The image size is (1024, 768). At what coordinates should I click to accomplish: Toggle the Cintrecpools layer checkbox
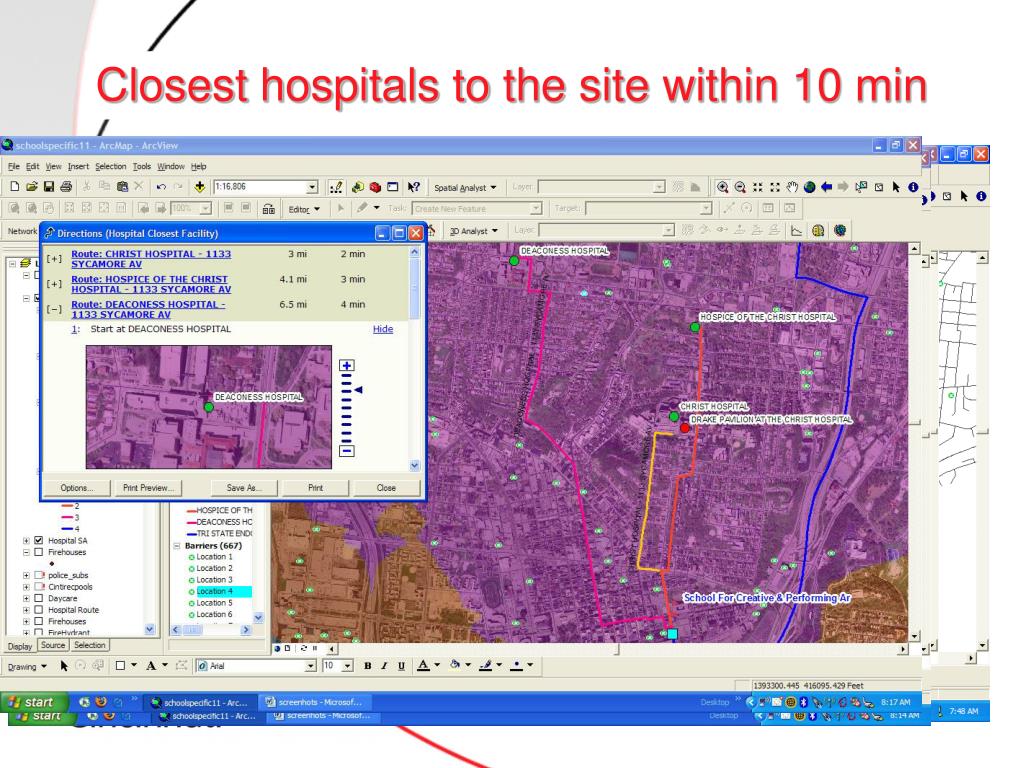click(x=39, y=586)
